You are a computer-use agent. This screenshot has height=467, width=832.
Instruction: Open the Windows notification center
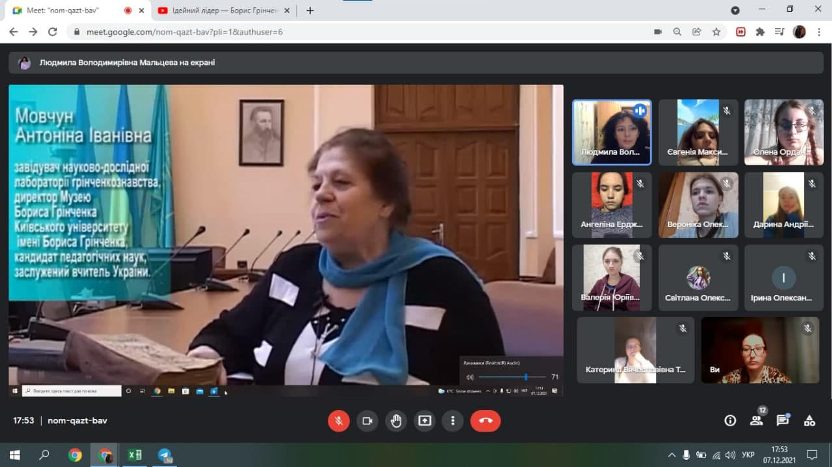tap(812, 455)
